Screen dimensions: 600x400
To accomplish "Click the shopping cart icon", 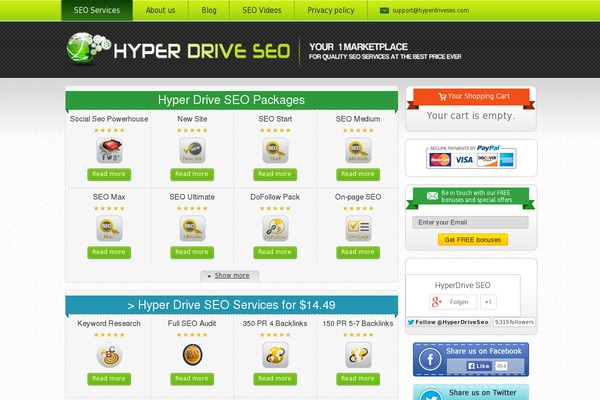I will [442, 96].
